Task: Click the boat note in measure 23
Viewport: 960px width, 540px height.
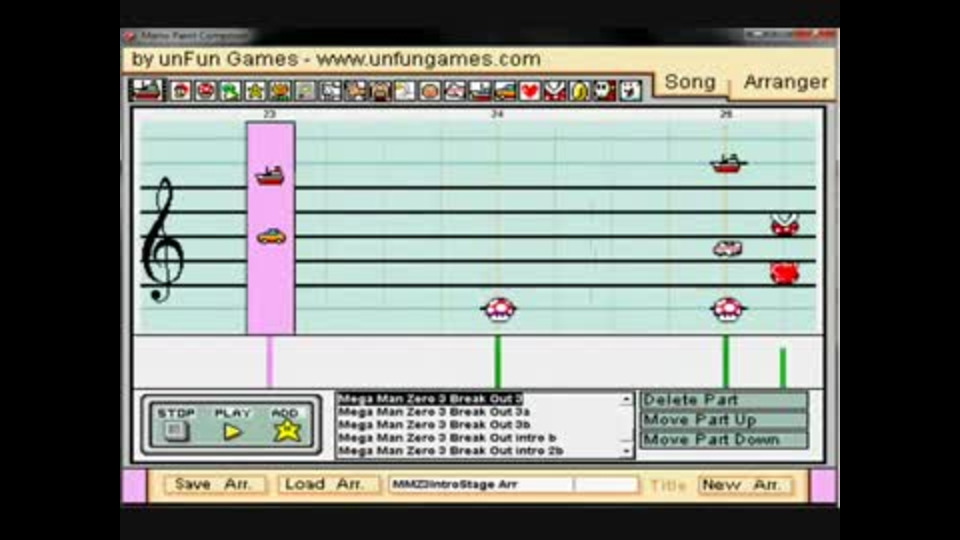Action: pos(270,176)
